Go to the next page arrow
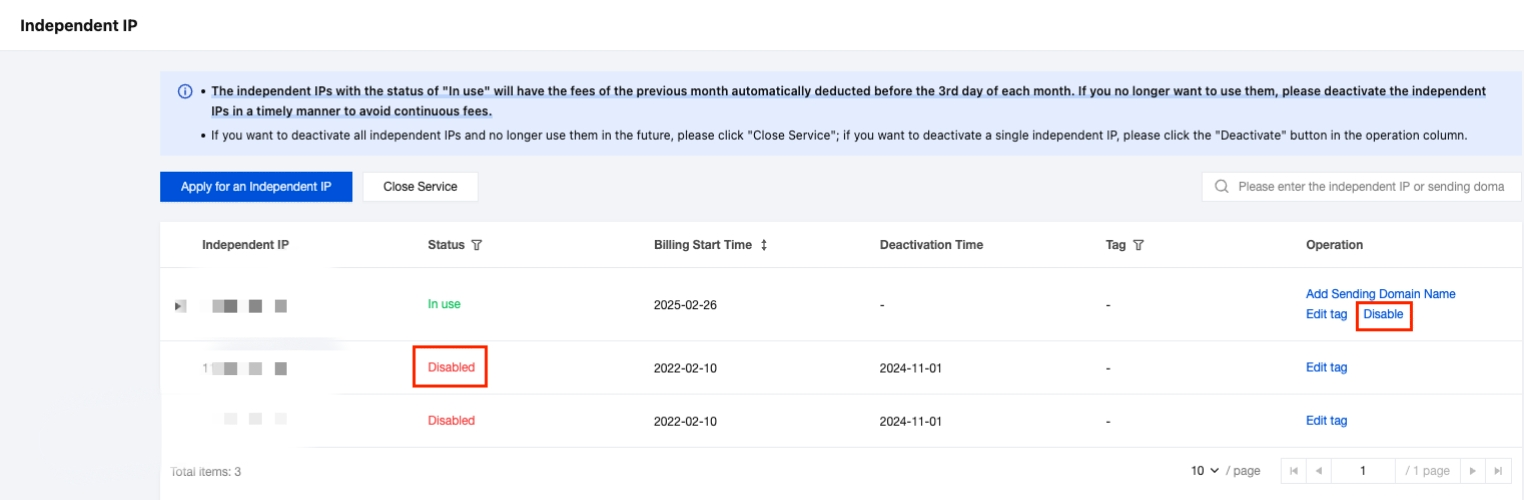 [1472, 471]
